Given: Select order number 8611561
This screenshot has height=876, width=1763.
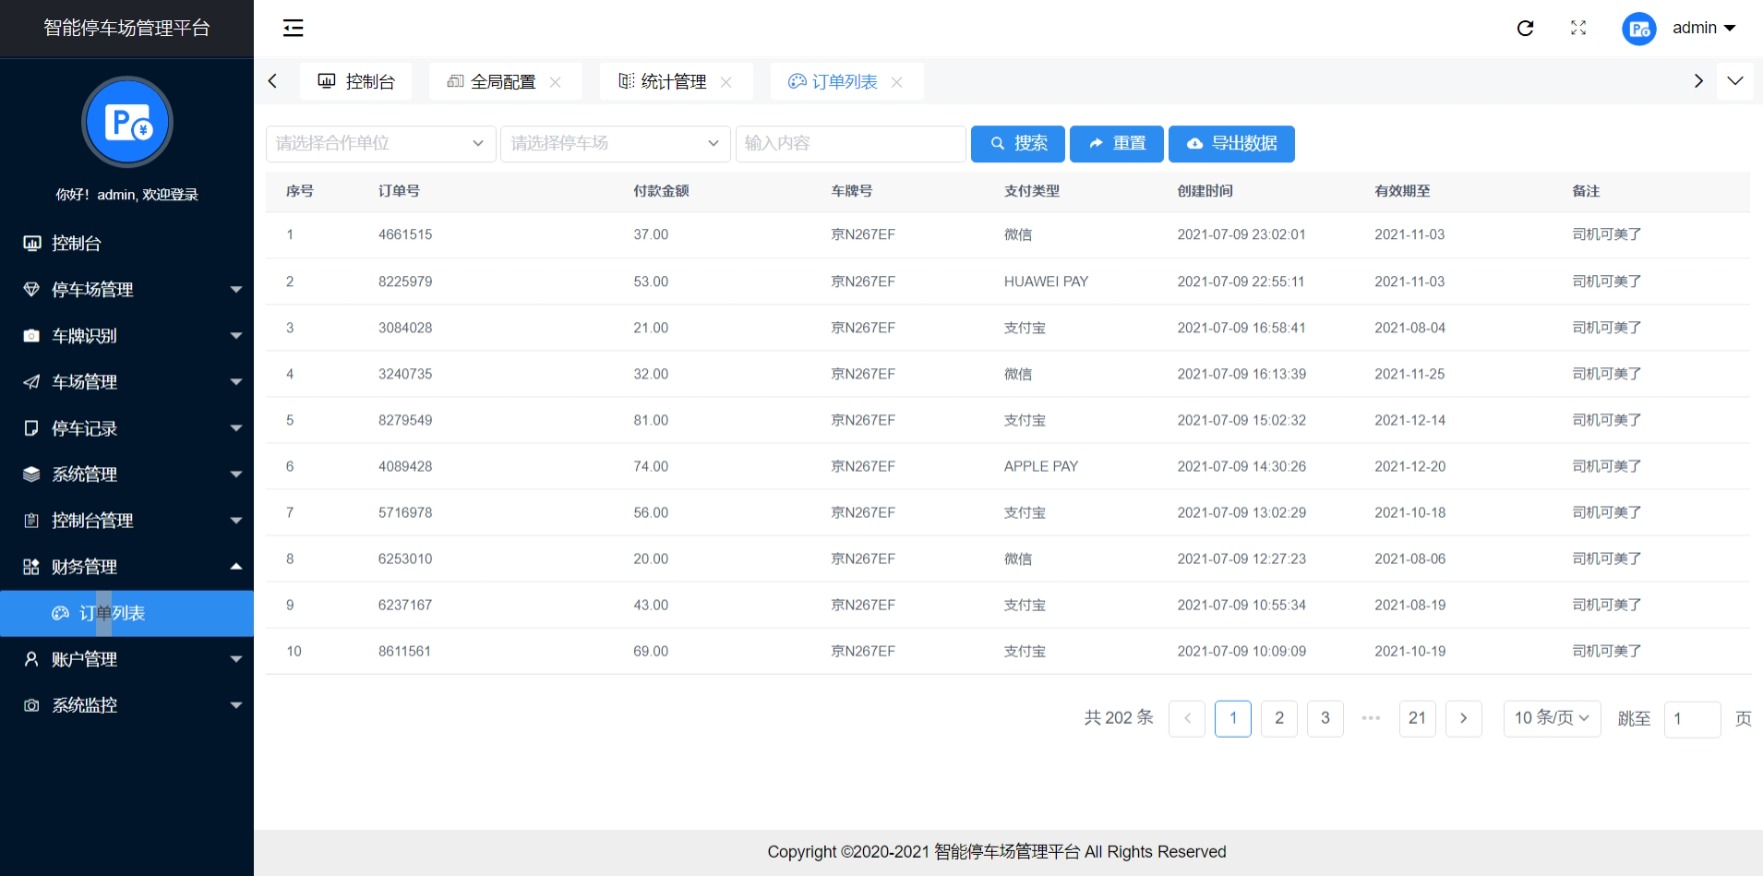Looking at the screenshot, I should click(404, 652).
